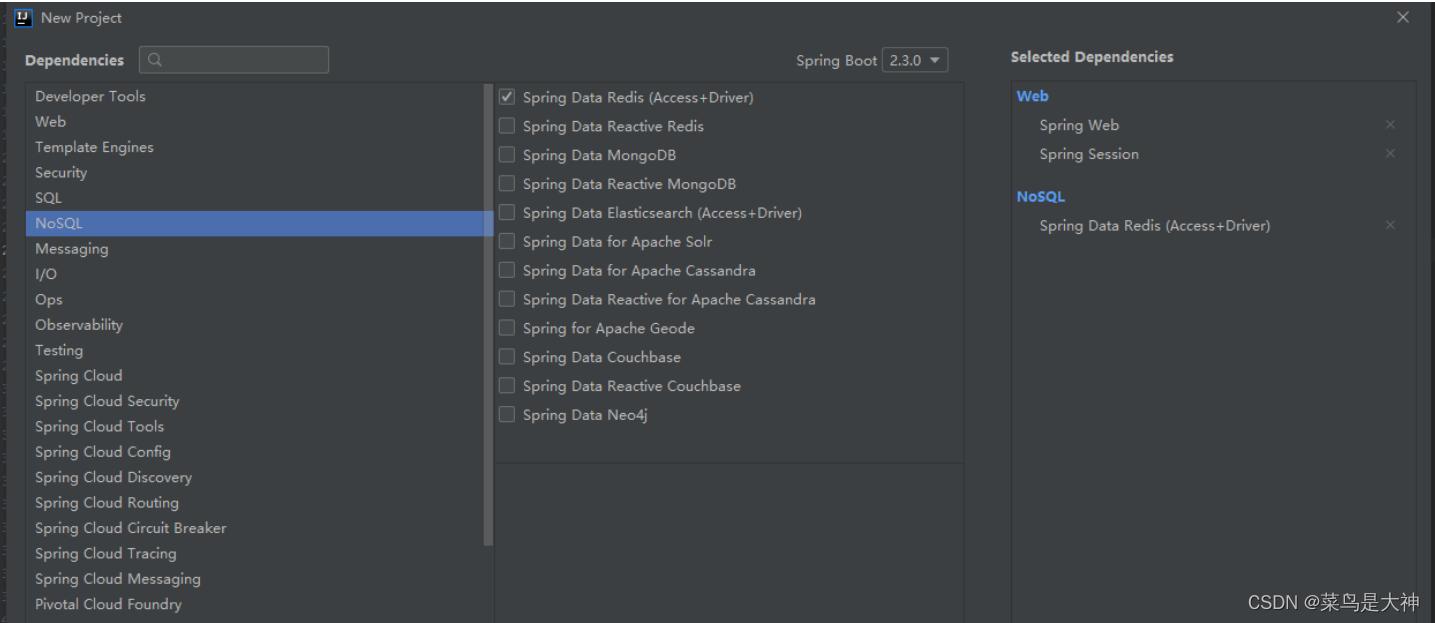Check Spring Data Elasticsearch (Access+Driver)
1435x623 pixels.
(506, 212)
